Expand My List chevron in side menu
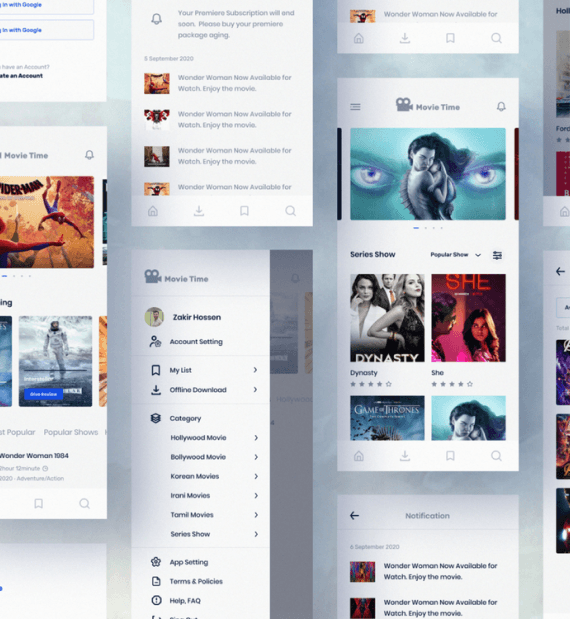This screenshot has width=570, height=619. pos(255,370)
